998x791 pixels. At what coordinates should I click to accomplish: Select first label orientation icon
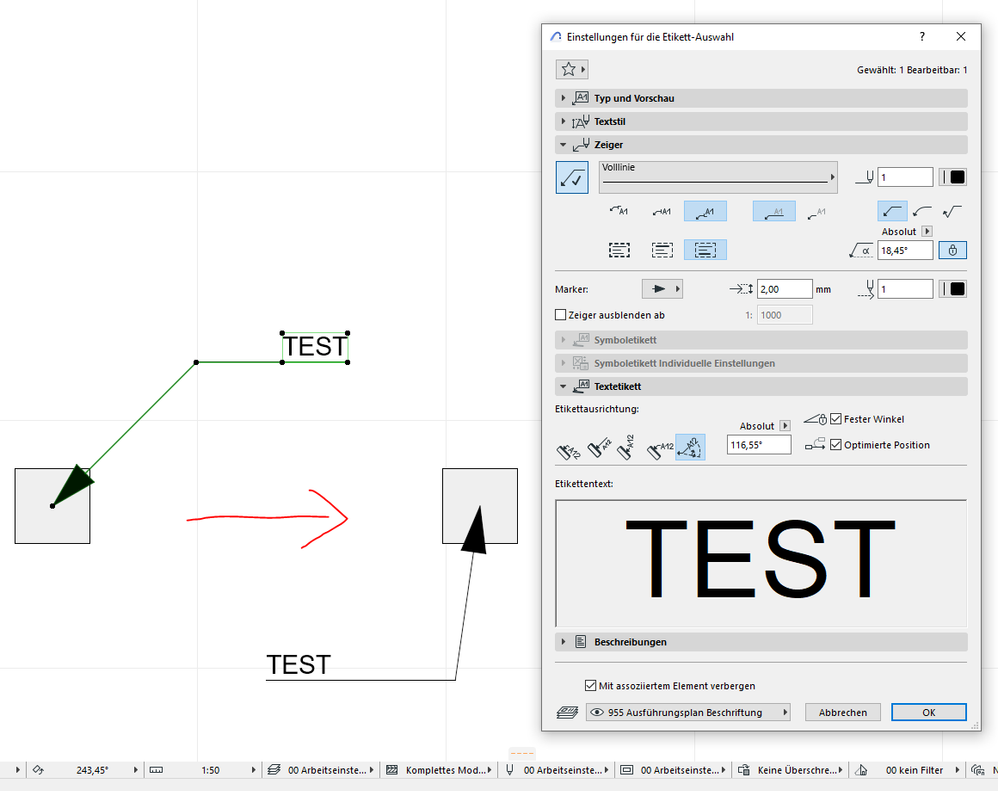click(568, 450)
